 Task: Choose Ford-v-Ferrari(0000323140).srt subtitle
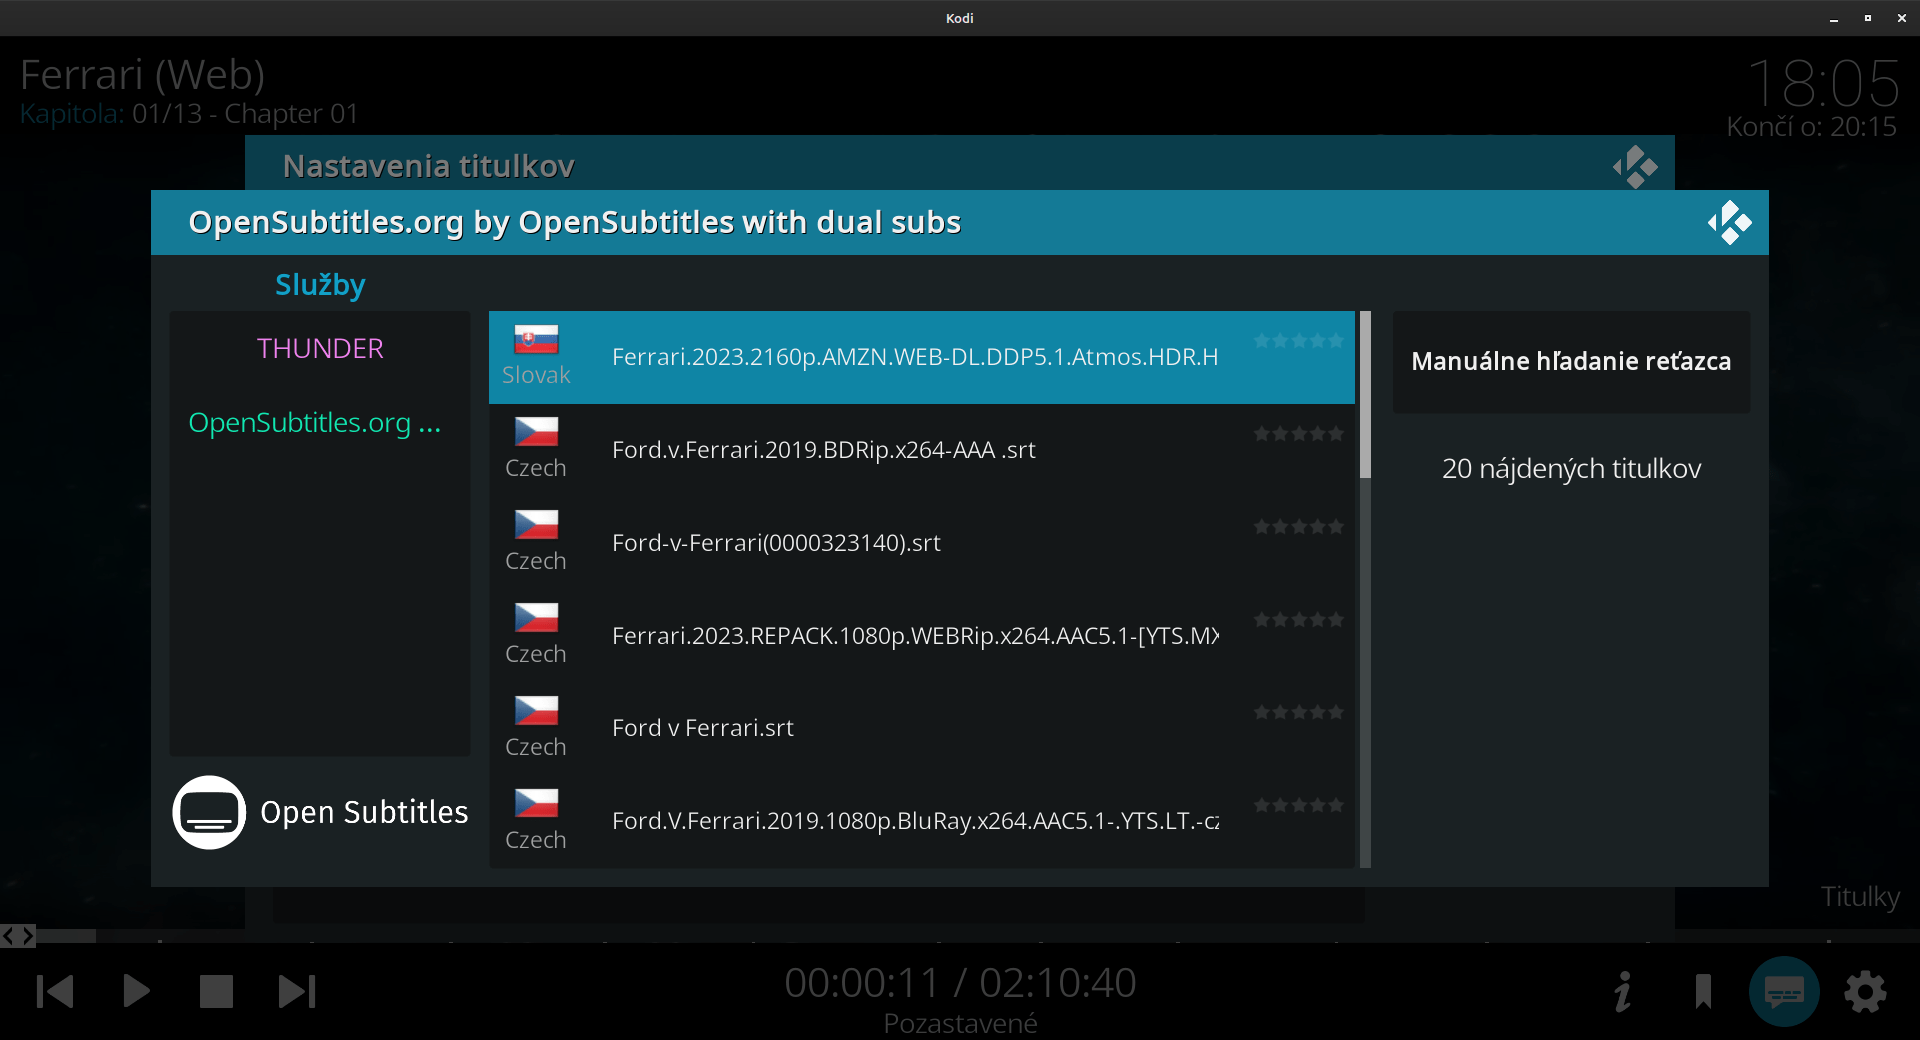pyautogui.click(x=922, y=543)
